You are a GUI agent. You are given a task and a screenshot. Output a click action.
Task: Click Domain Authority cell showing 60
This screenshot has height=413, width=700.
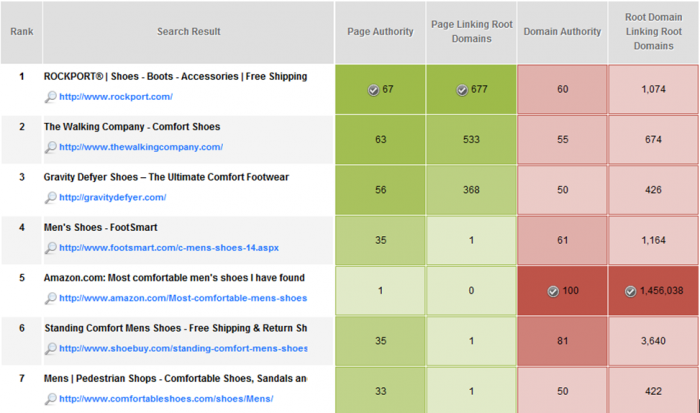coord(562,89)
